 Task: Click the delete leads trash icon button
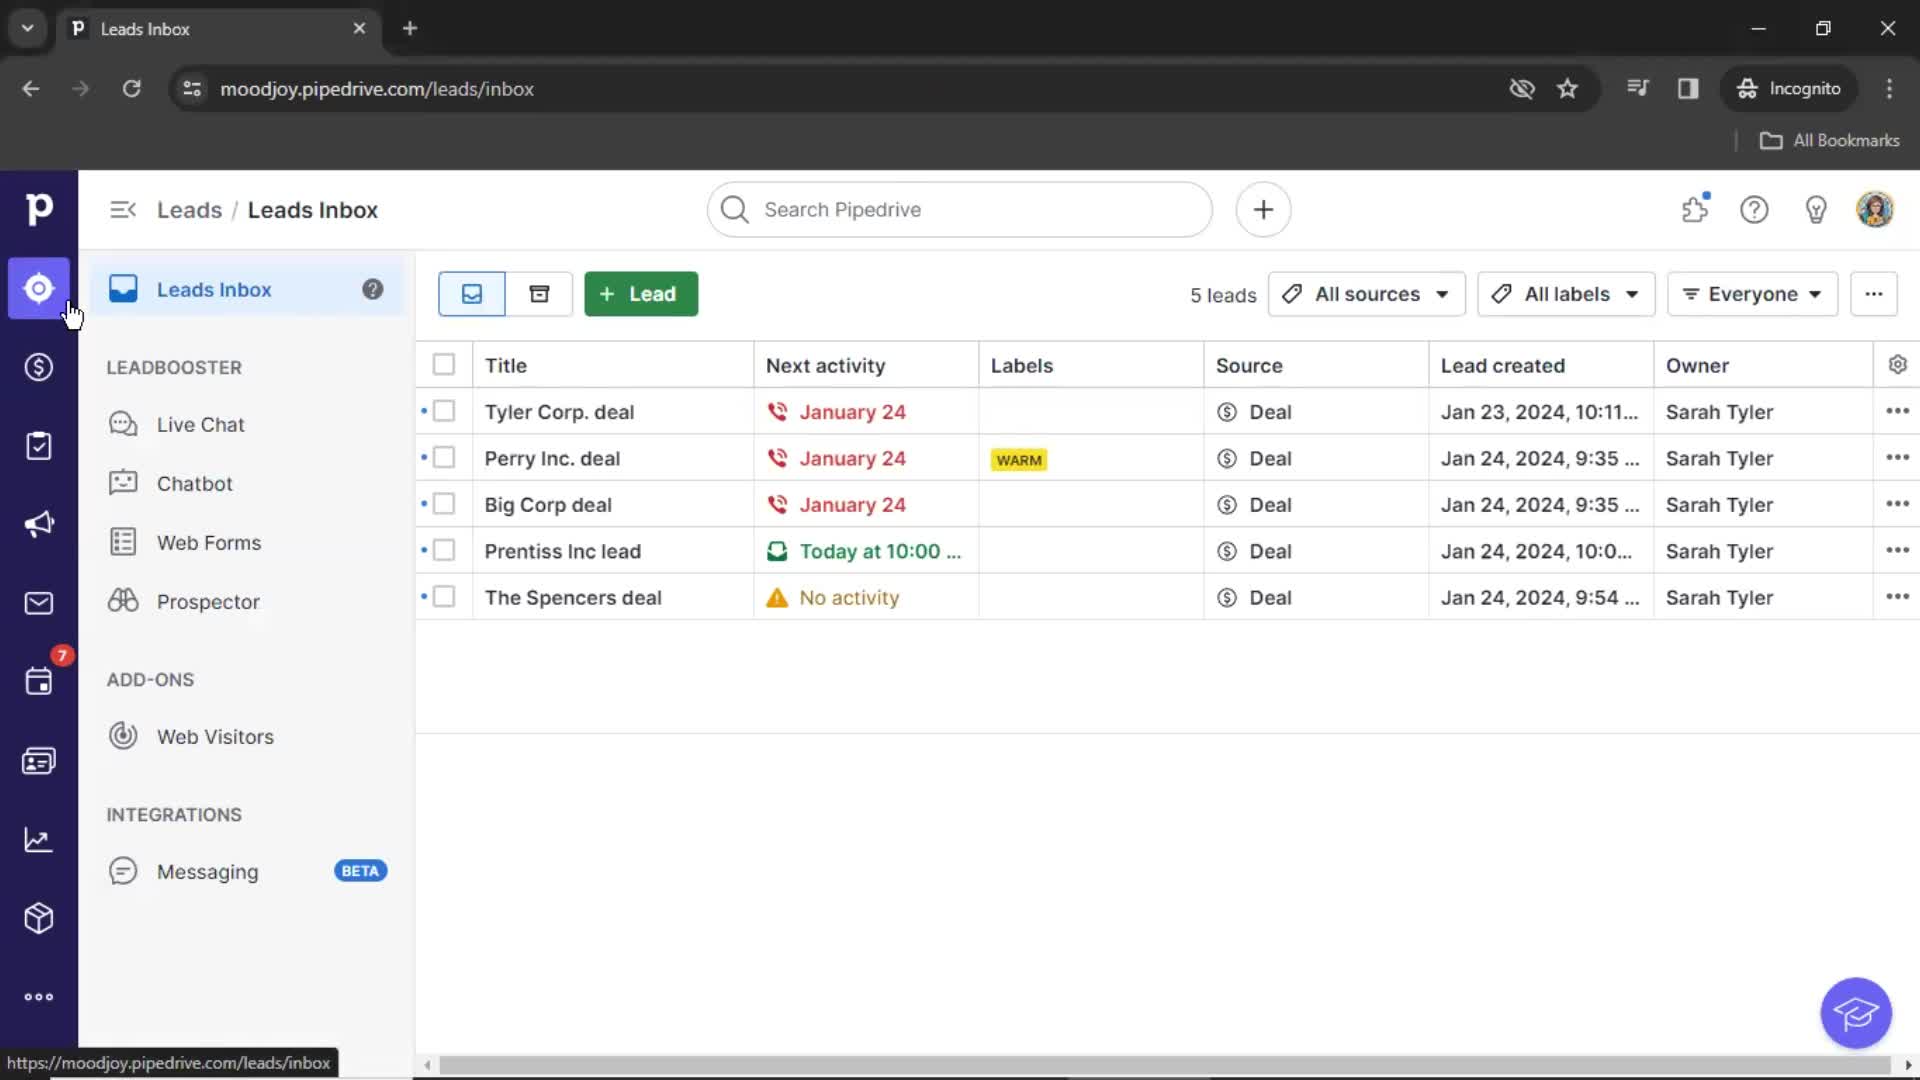pos(538,293)
